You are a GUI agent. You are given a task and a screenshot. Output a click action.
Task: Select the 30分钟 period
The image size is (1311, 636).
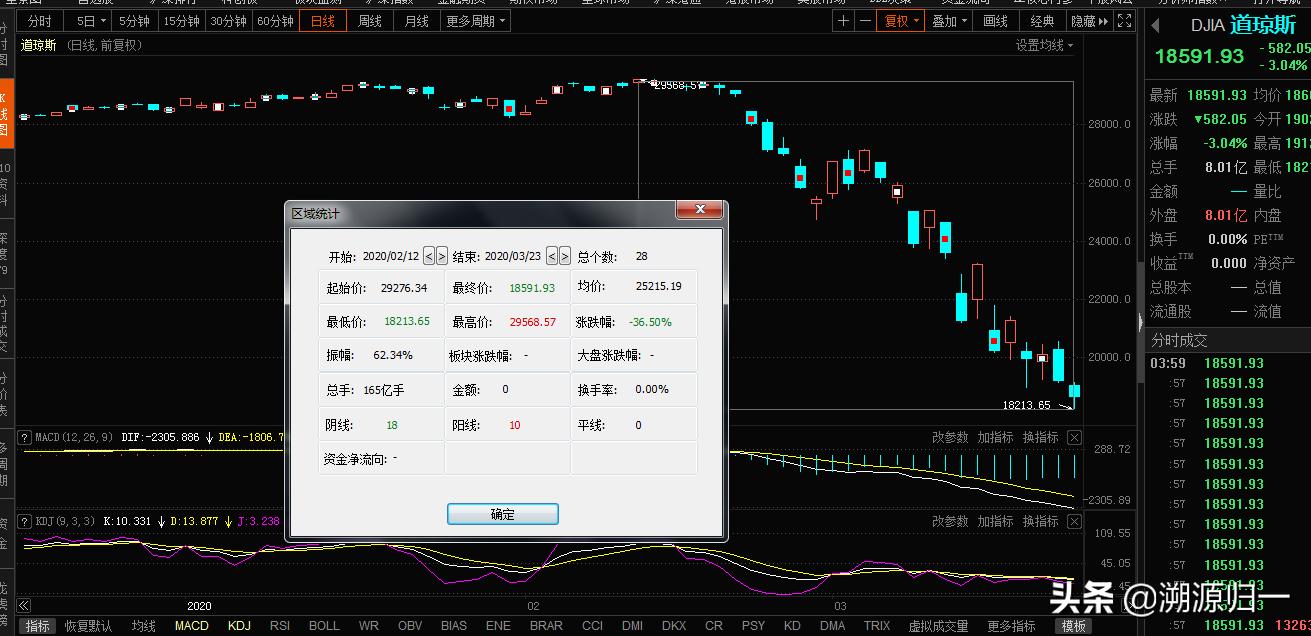(x=228, y=21)
